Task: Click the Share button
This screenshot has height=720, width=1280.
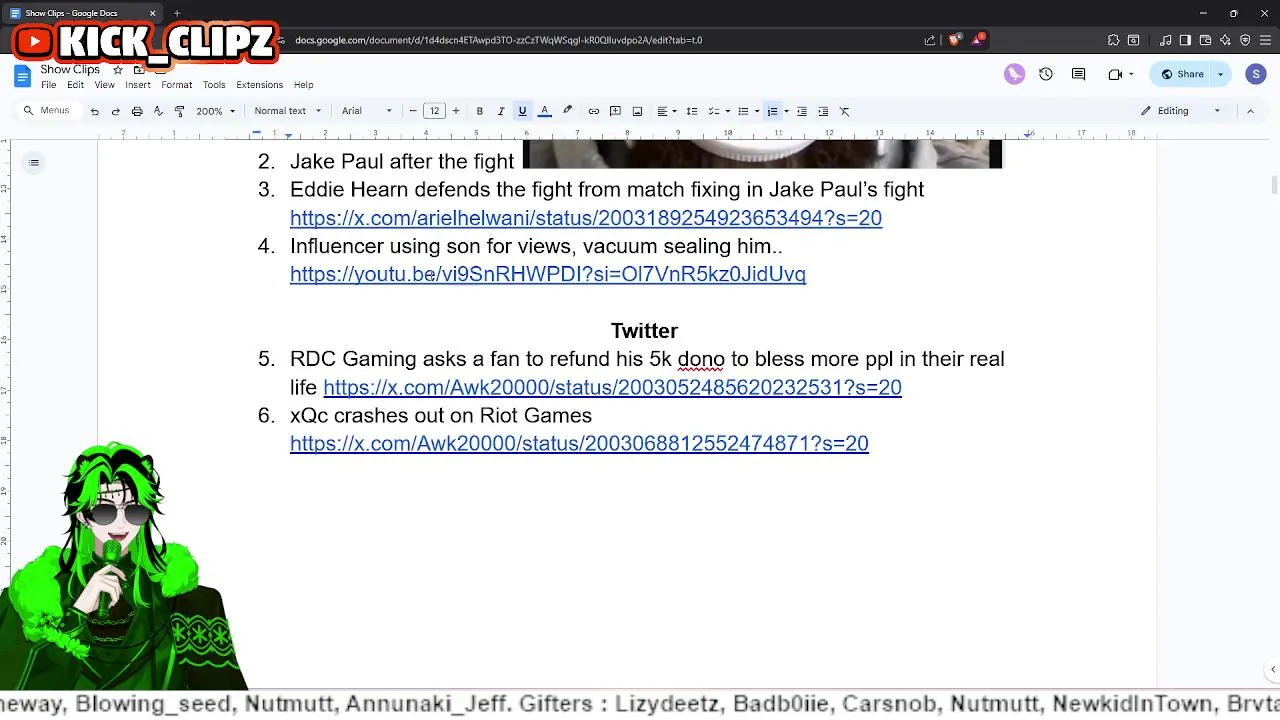Action: [1182, 74]
